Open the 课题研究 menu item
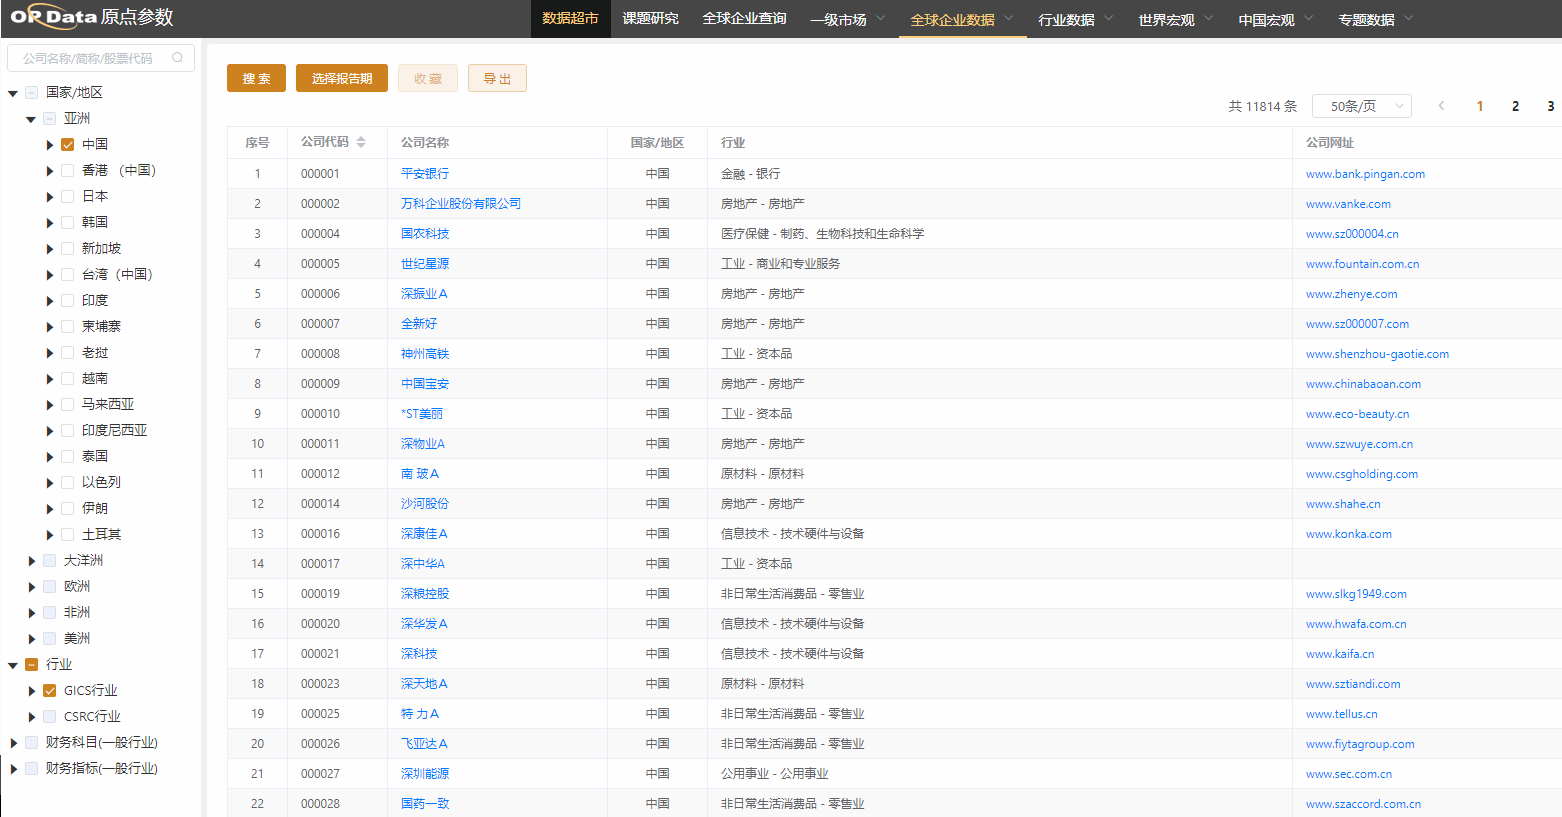The height and width of the screenshot is (817, 1562). point(650,19)
